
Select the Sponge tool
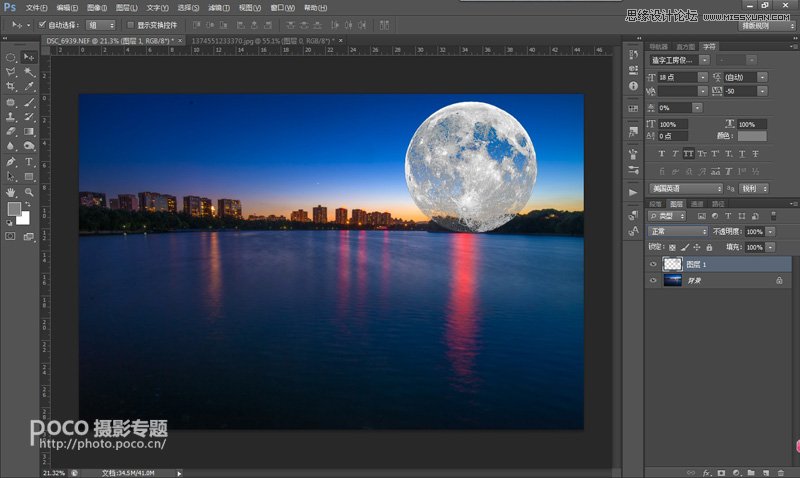point(29,146)
